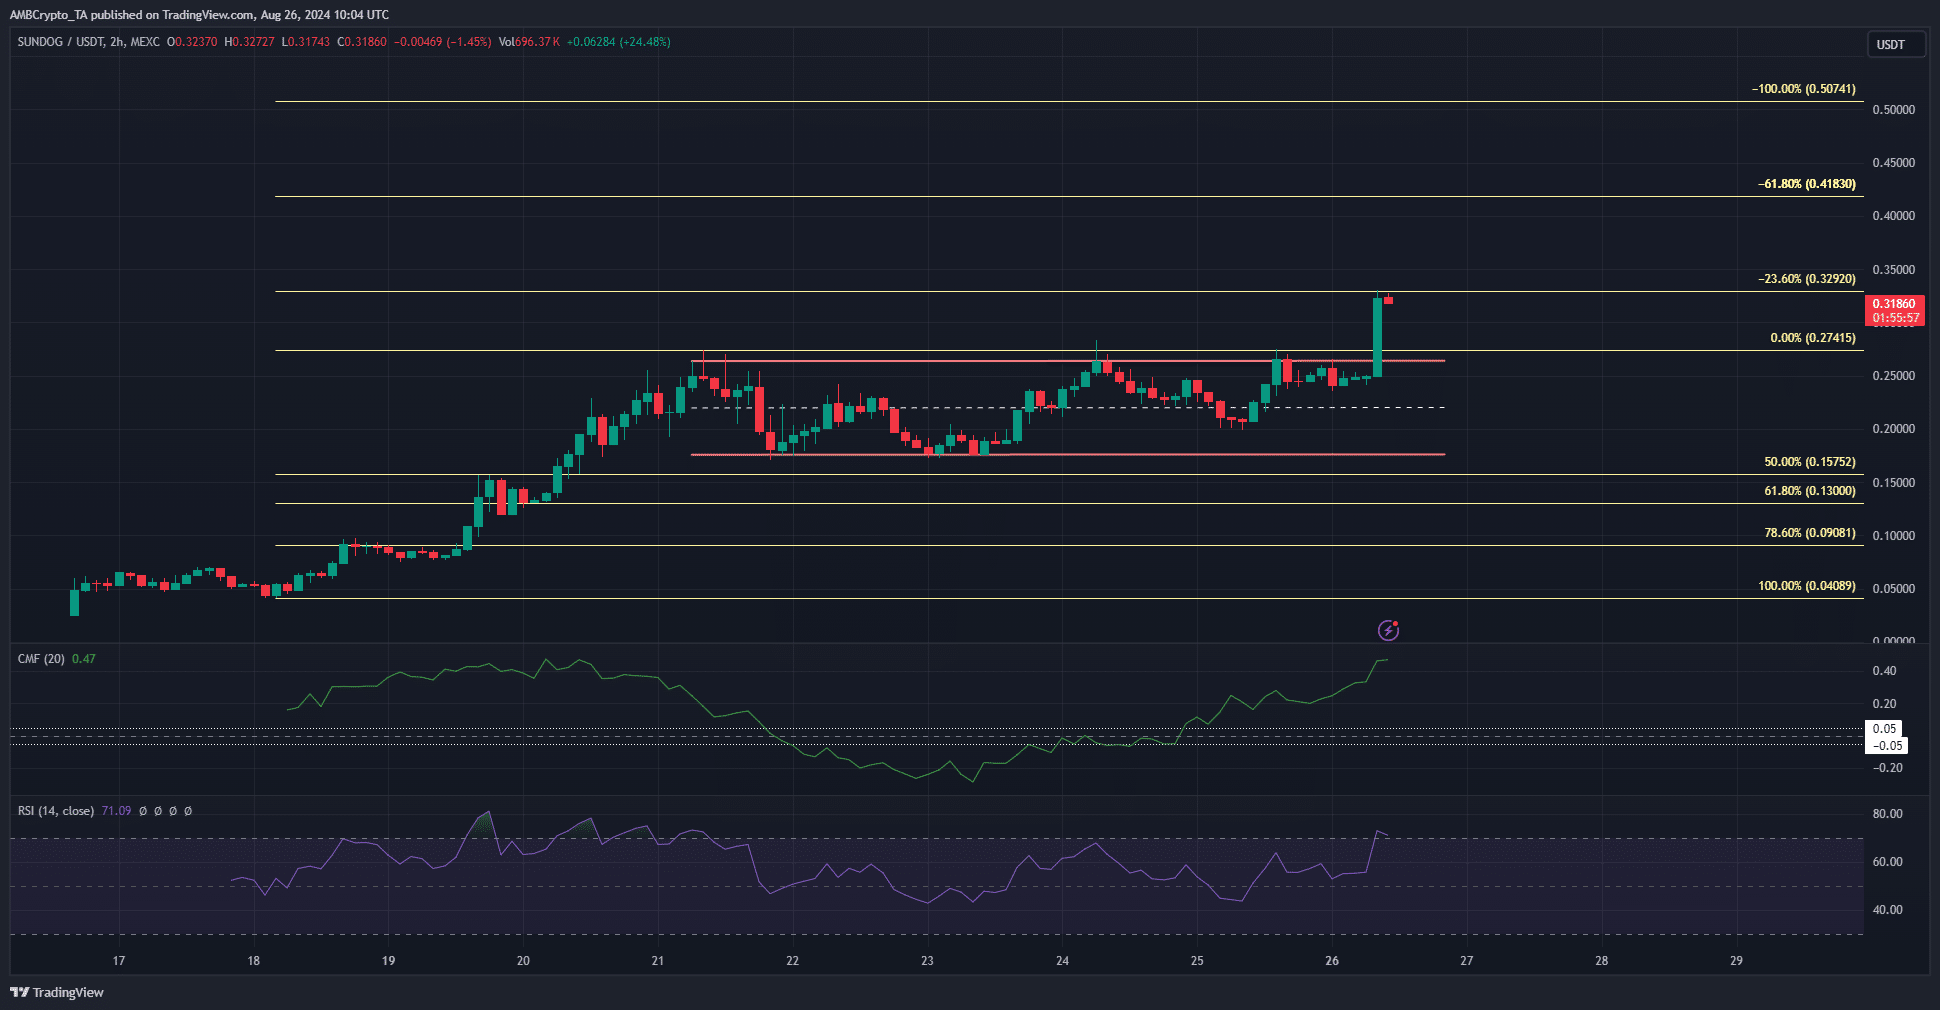The width and height of the screenshot is (1940, 1010).
Task: Click the RSI value 71.09
Action: (x=116, y=811)
